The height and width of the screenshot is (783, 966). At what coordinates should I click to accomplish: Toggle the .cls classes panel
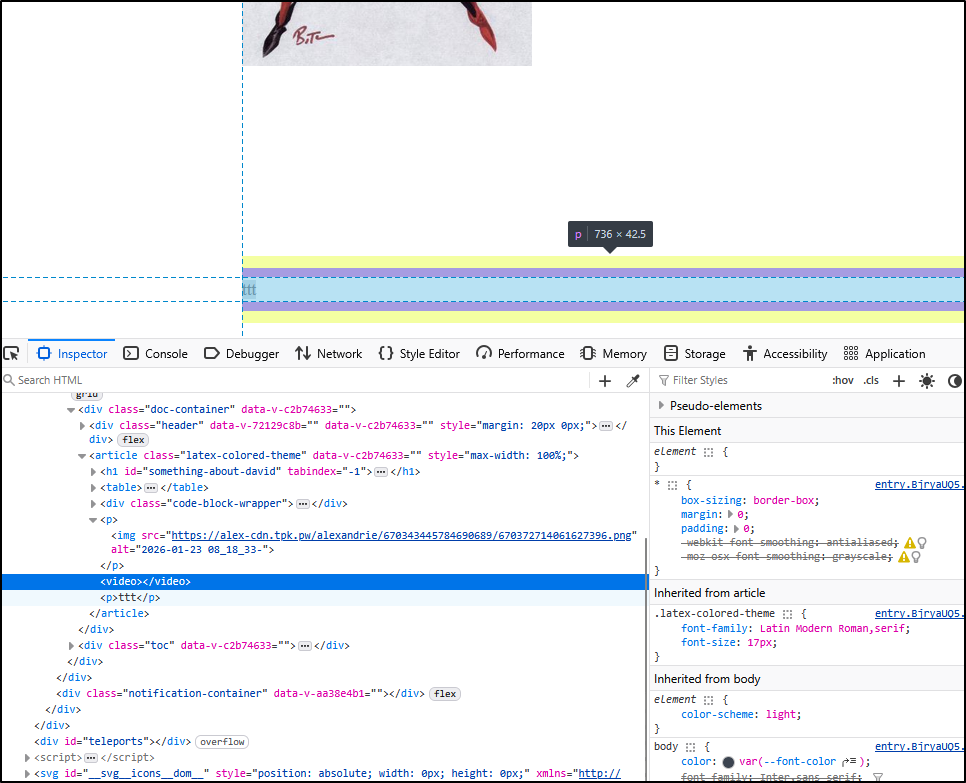pyautogui.click(x=871, y=380)
